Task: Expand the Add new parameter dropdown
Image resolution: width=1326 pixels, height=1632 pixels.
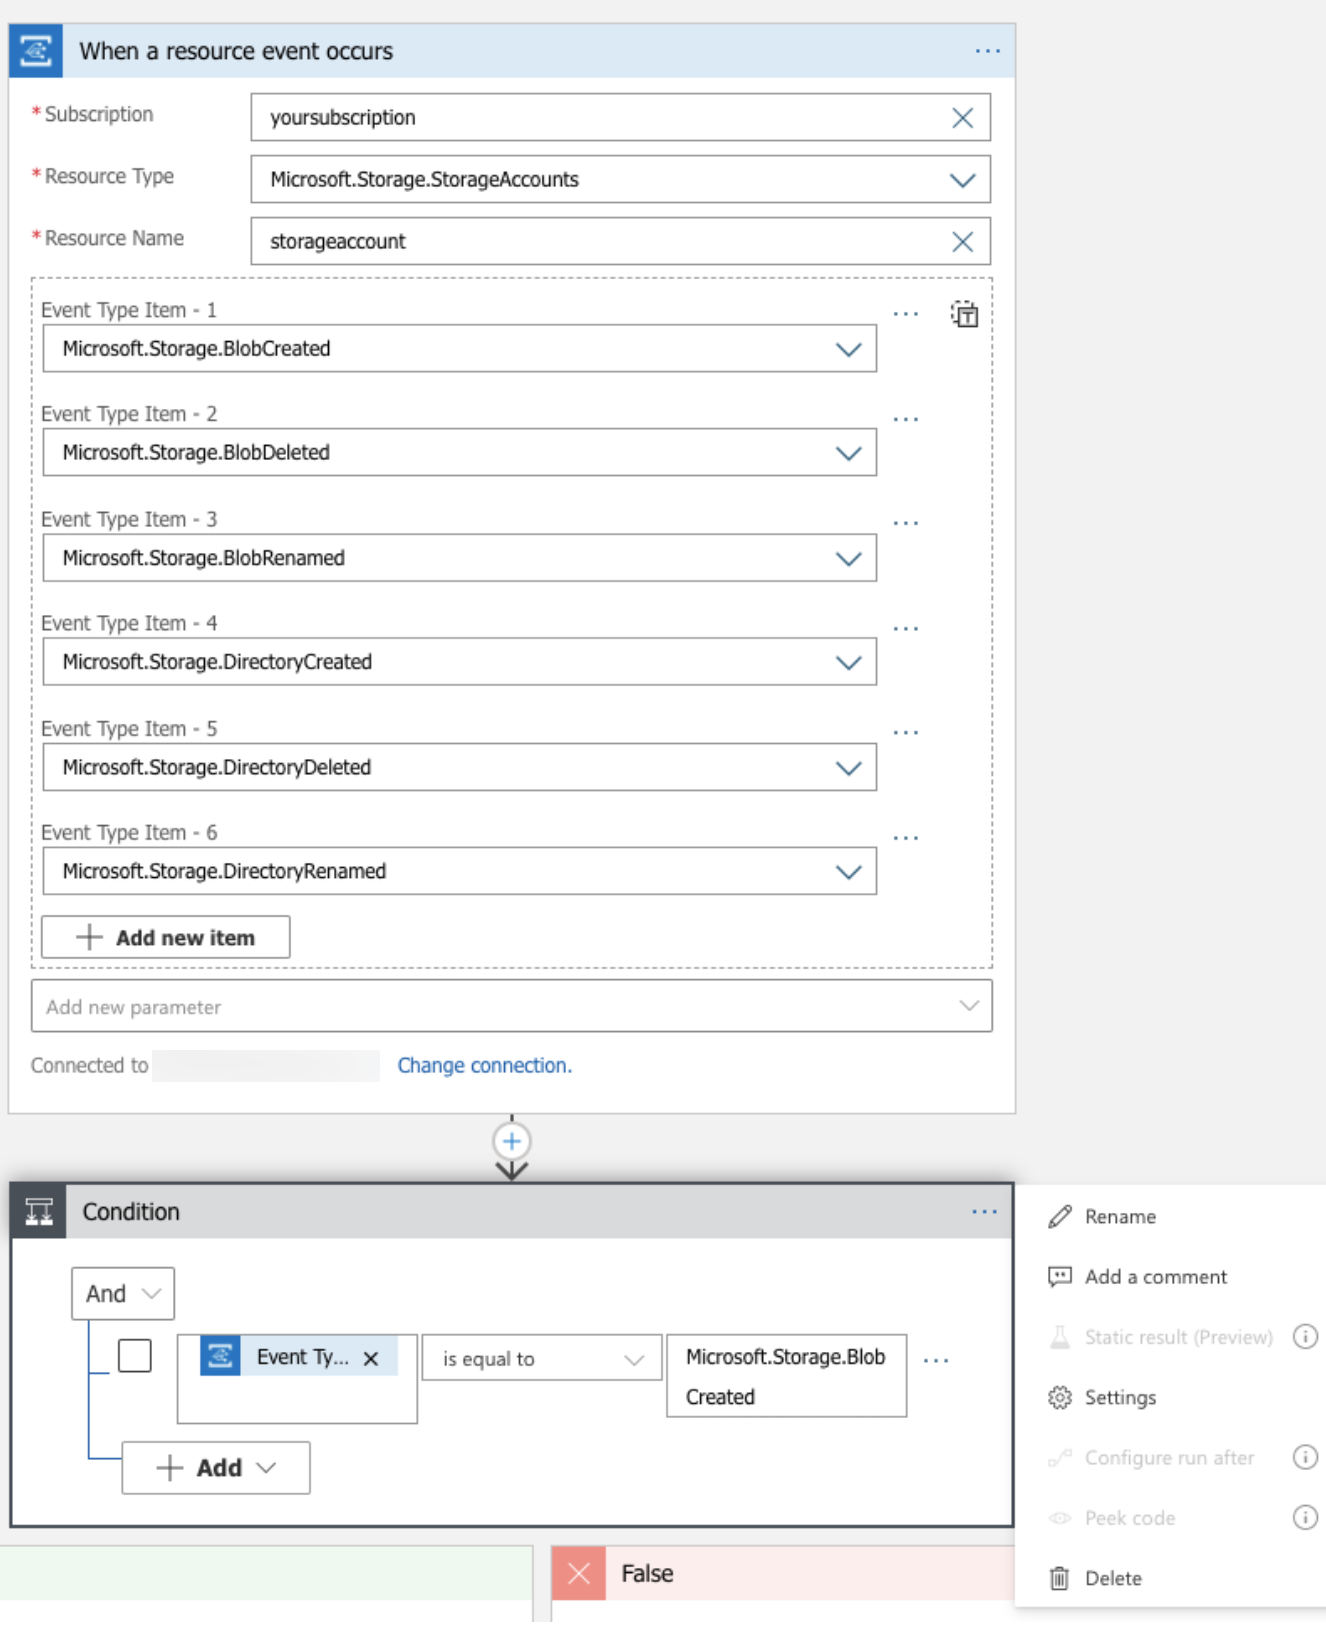Action: [968, 1006]
